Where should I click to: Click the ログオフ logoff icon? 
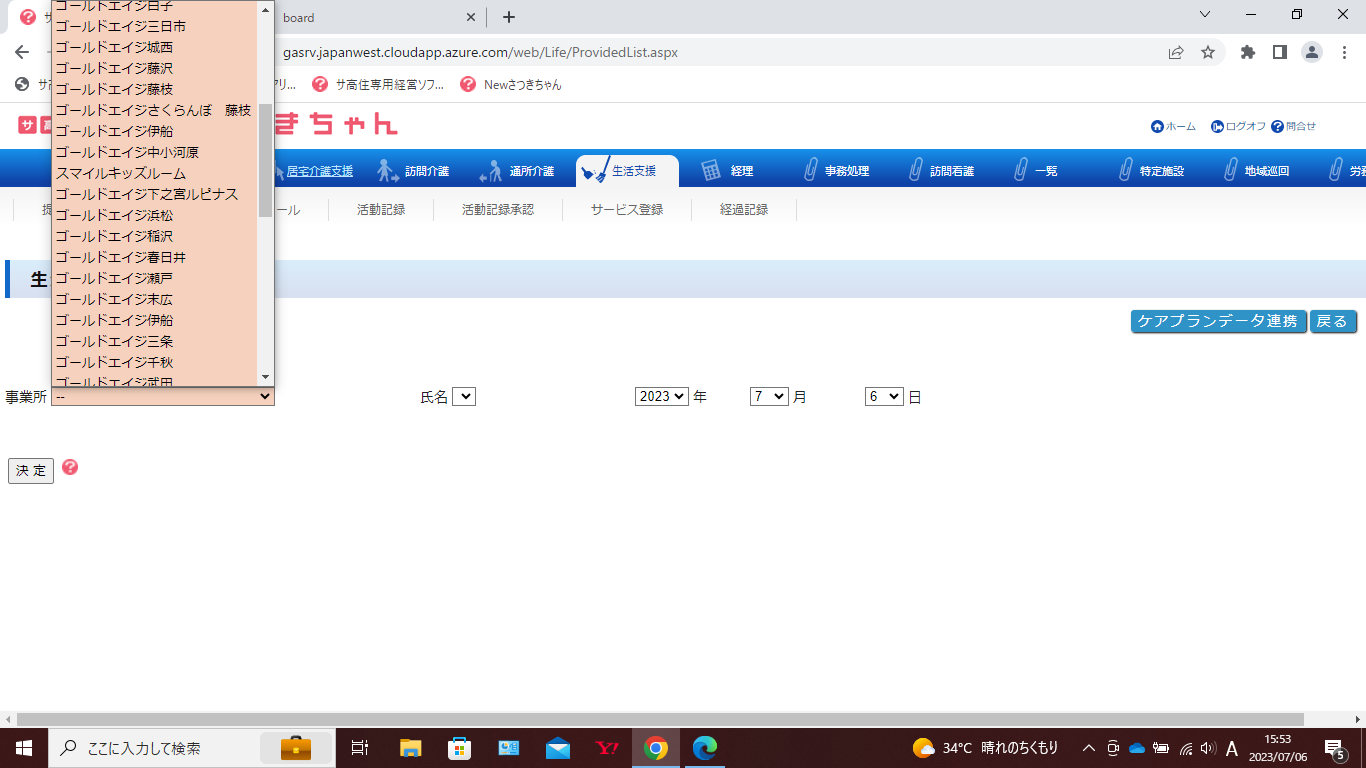[1217, 127]
